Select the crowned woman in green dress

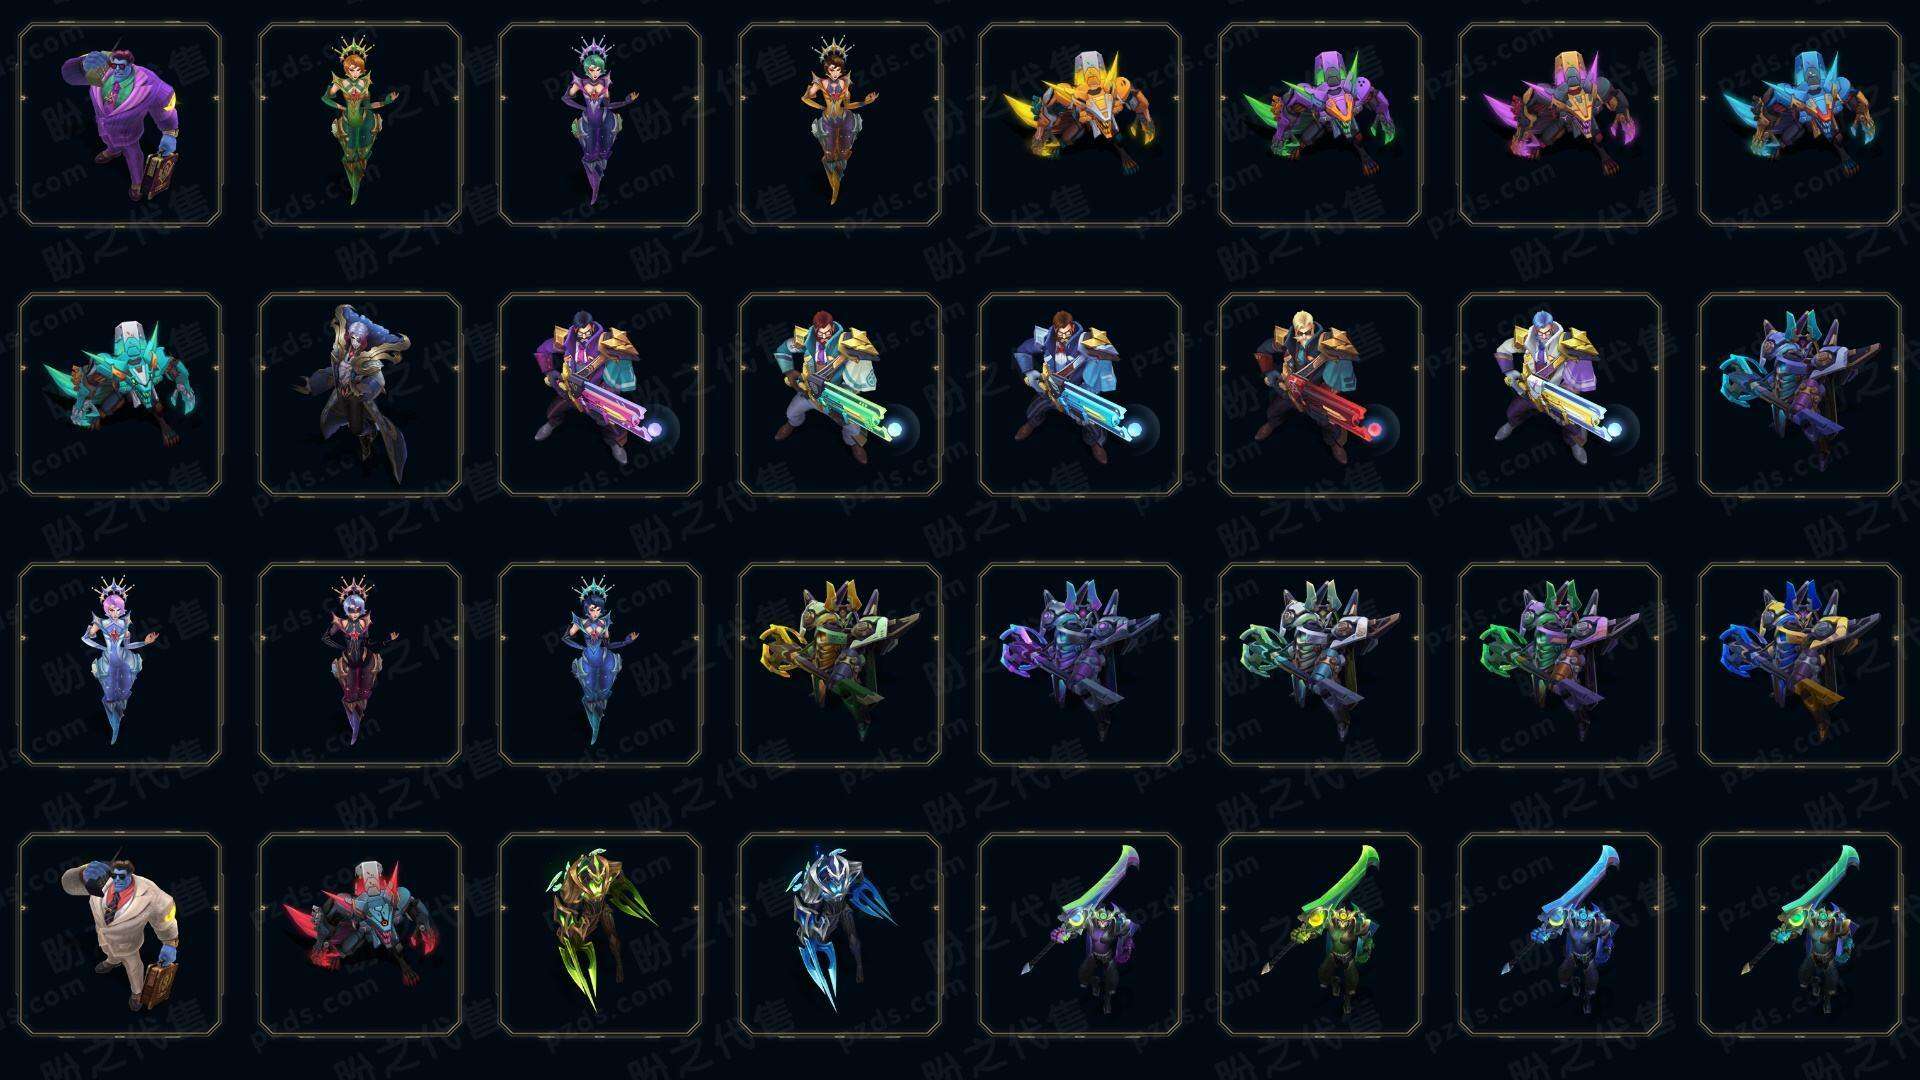(x=359, y=125)
